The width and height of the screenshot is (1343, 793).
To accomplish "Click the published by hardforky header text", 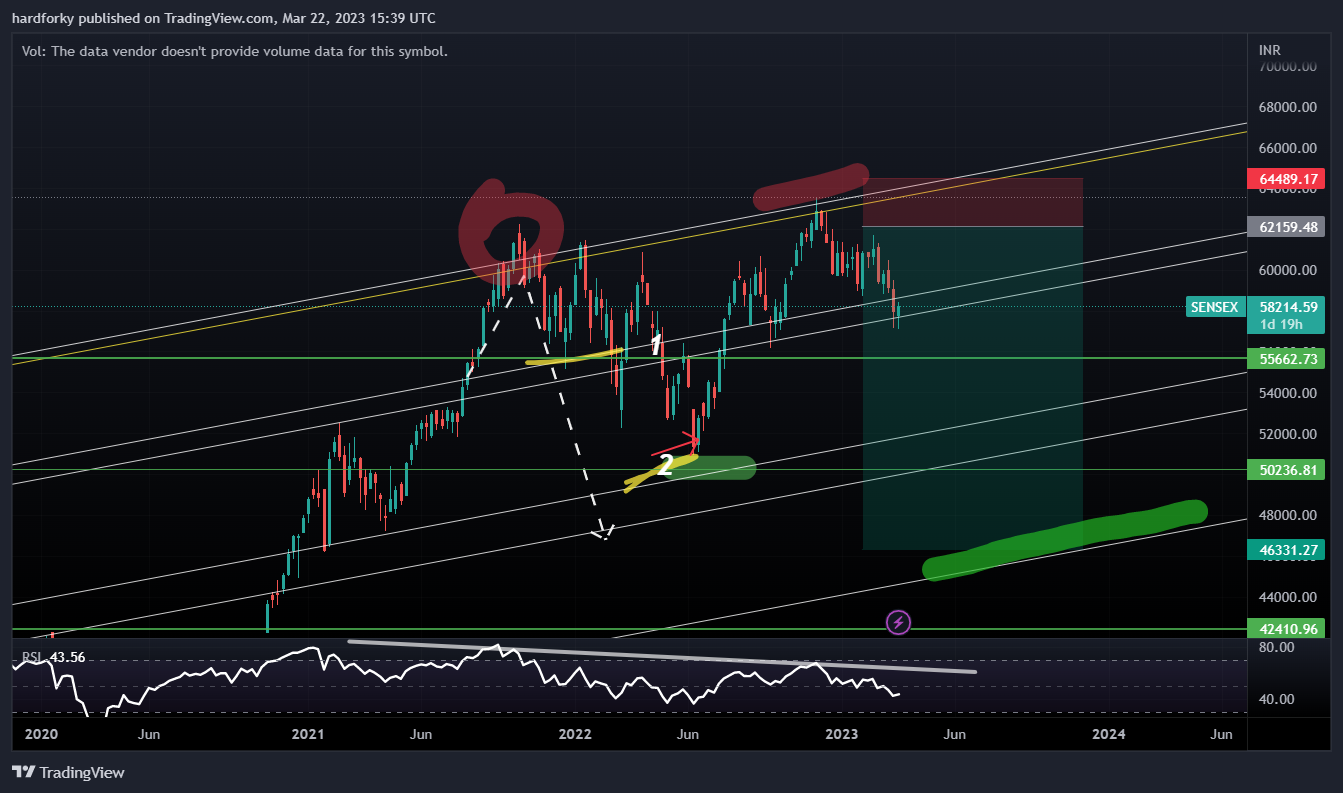I will coord(224,18).
